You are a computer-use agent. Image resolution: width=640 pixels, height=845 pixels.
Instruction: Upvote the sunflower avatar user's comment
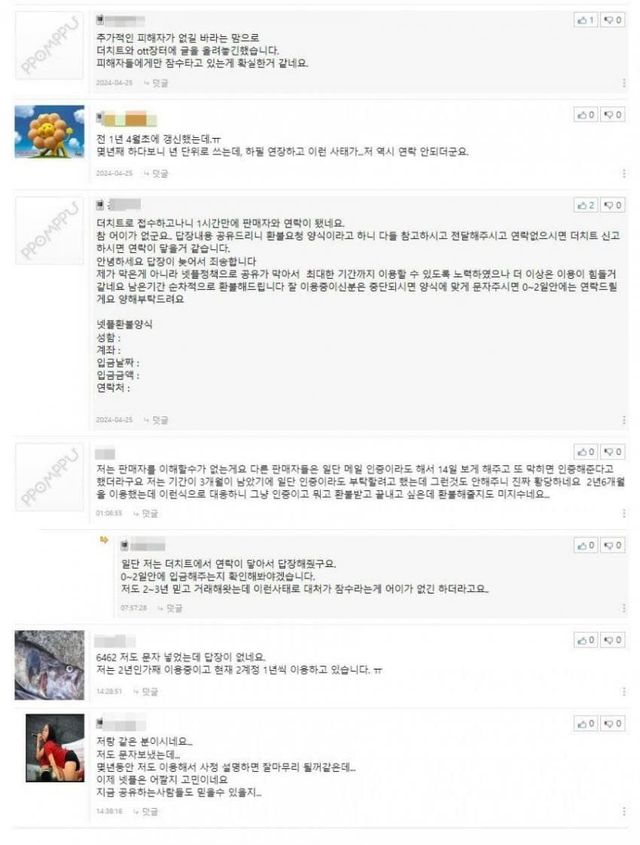586,115
